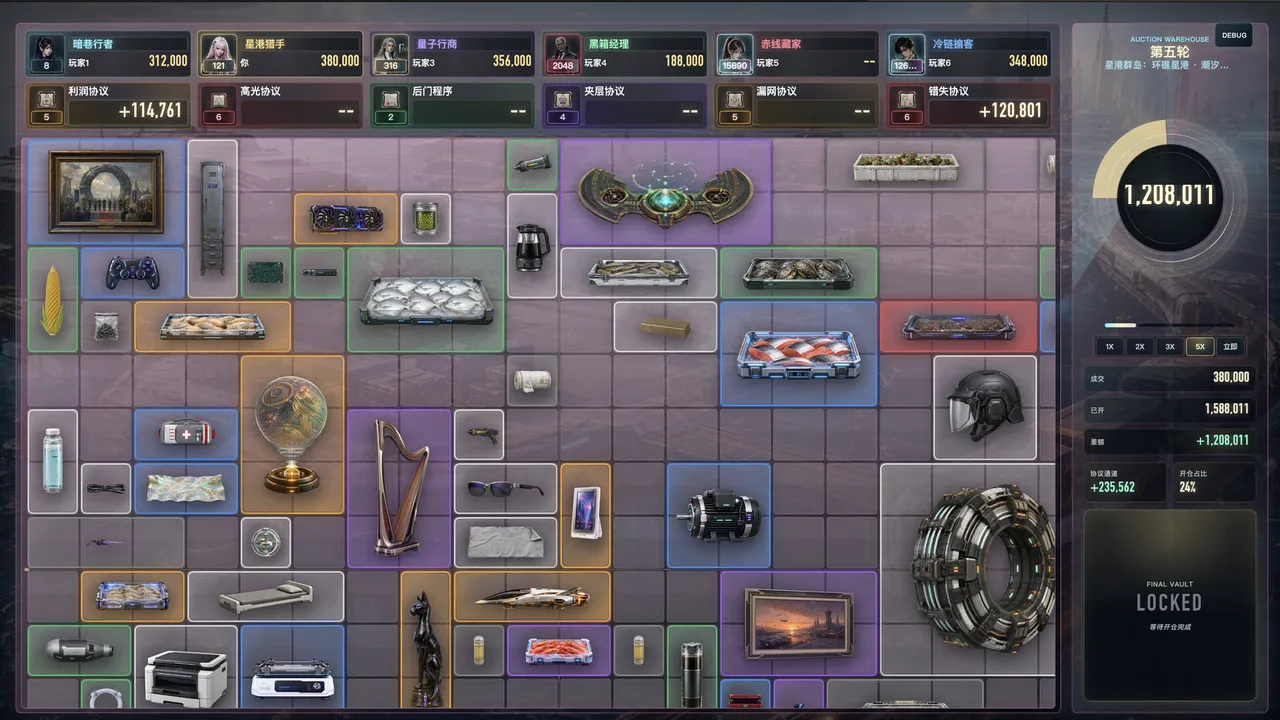
Task: Pick the graphics card item
Action: click(346, 218)
